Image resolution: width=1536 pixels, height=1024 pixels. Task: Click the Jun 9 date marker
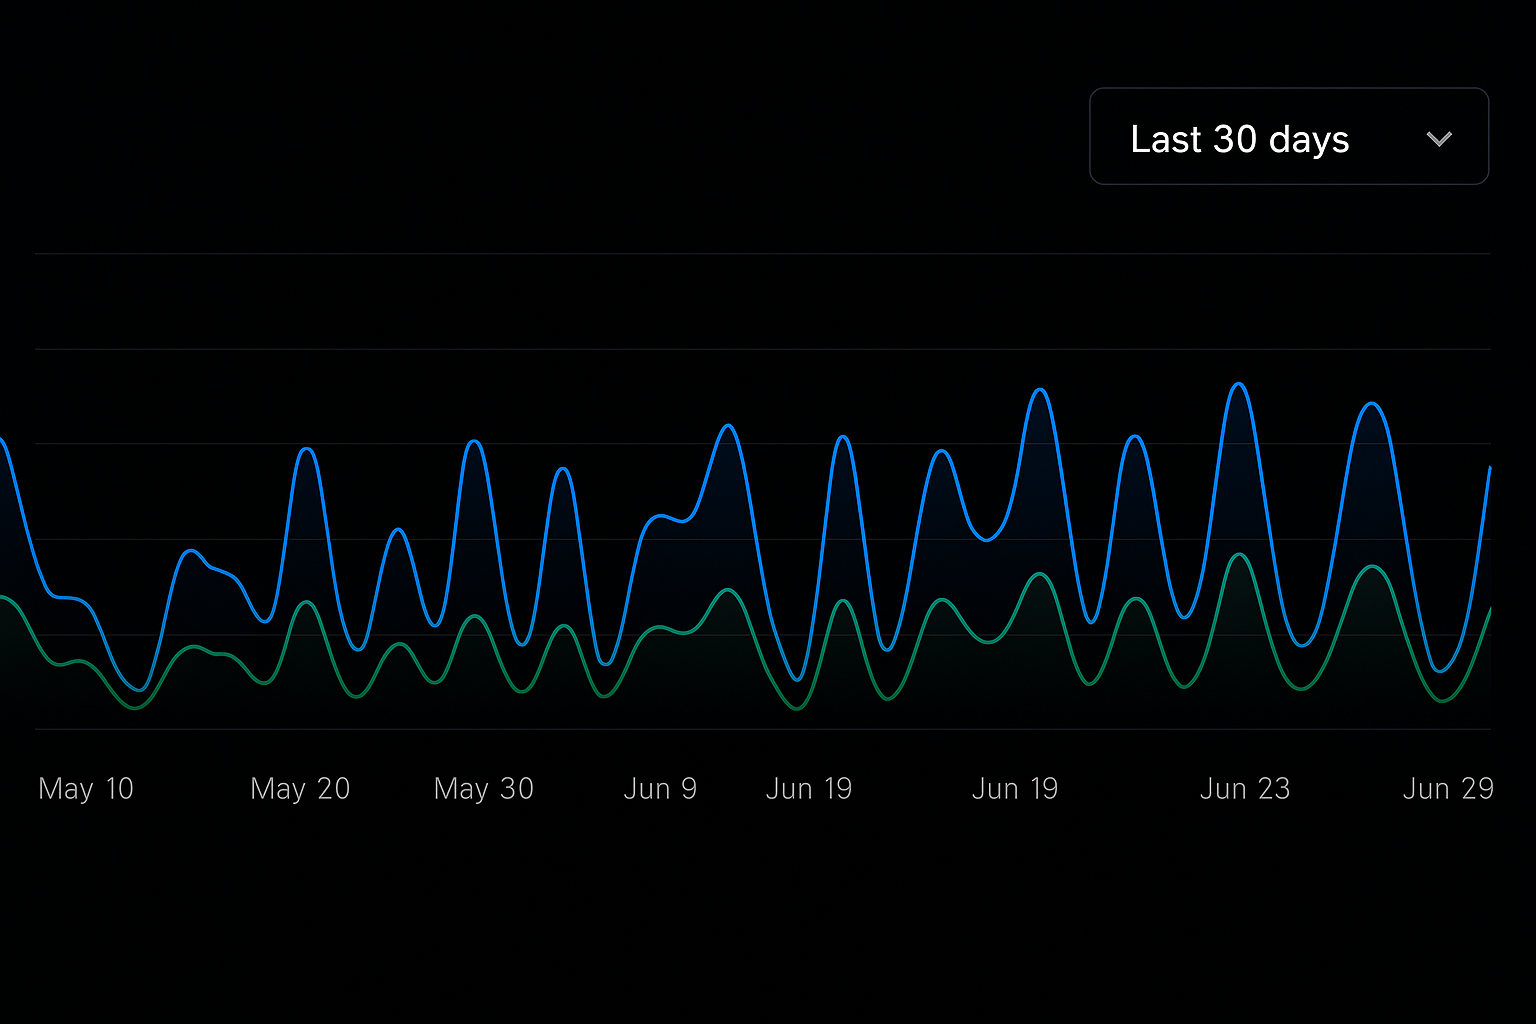[x=660, y=788]
